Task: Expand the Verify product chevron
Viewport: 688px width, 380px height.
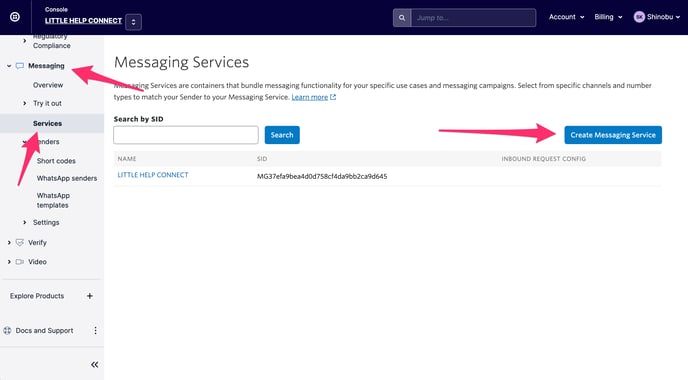Action: (9, 243)
